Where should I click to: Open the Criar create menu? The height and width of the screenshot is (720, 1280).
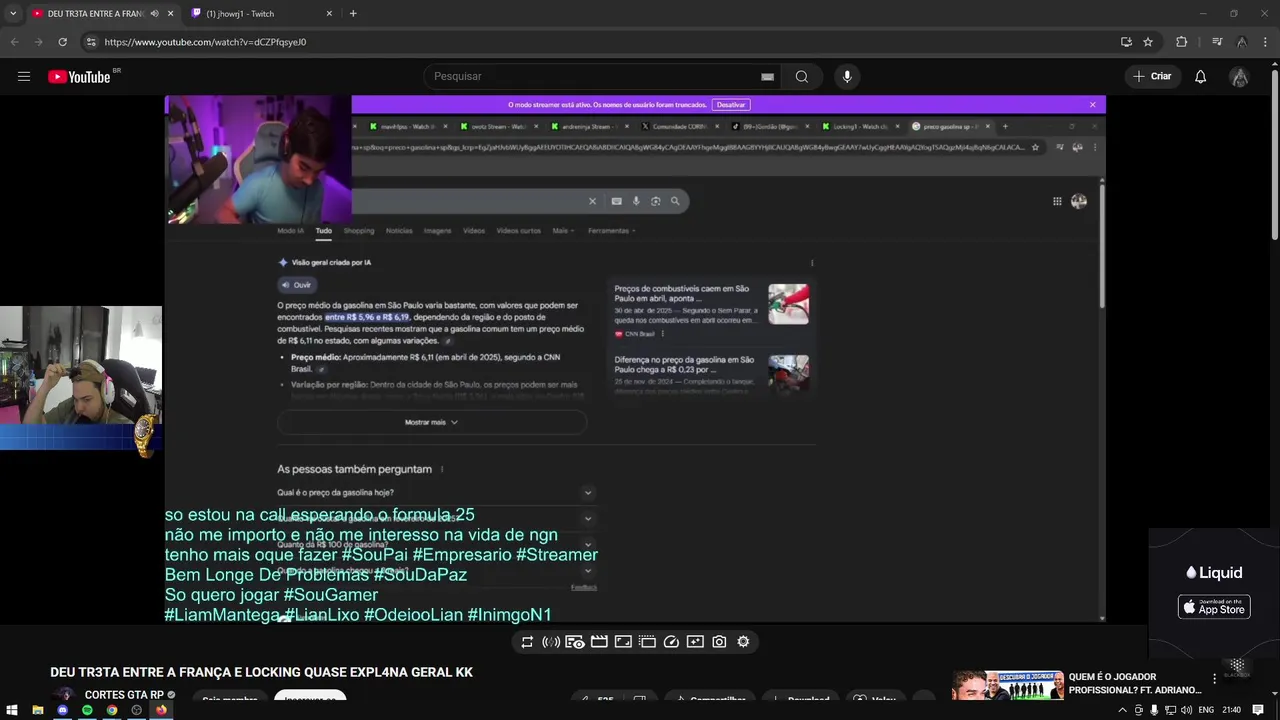click(1152, 76)
